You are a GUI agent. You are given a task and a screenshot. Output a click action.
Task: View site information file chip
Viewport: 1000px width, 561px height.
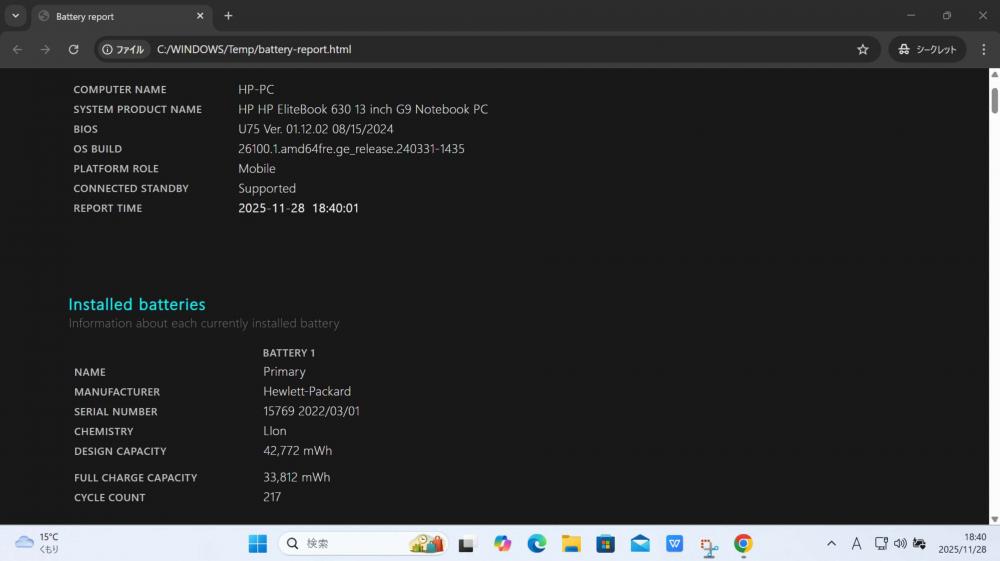[x=123, y=49]
